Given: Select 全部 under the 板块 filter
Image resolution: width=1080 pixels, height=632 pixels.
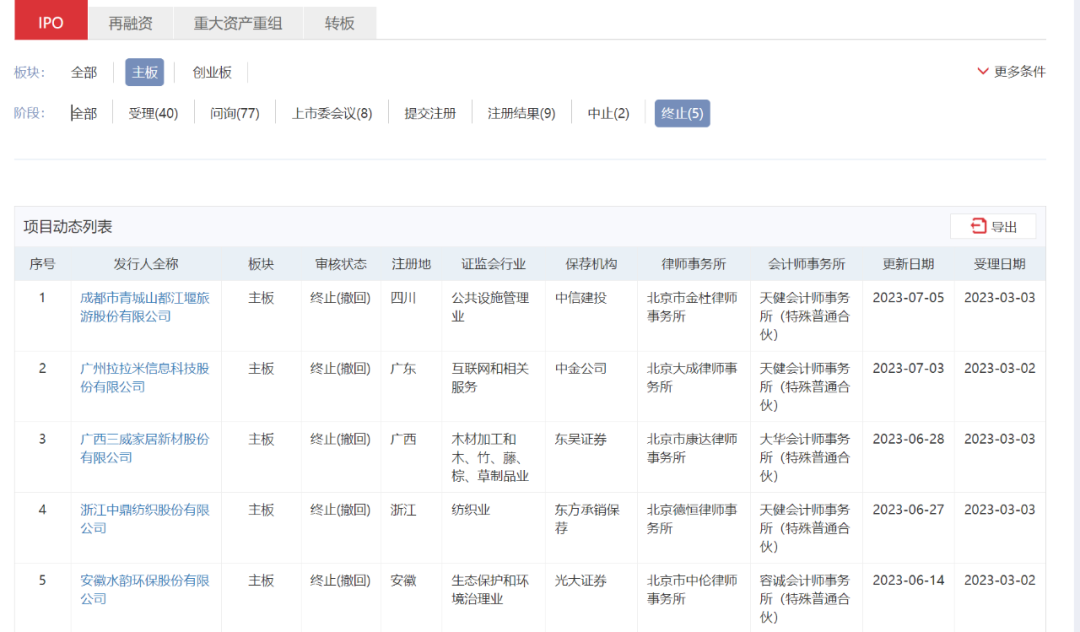Looking at the screenshot, I should pyautogui.click(x=84, y=72).
